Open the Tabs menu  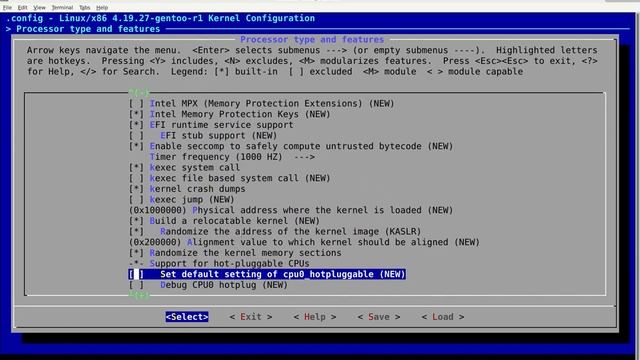(84, 7)
